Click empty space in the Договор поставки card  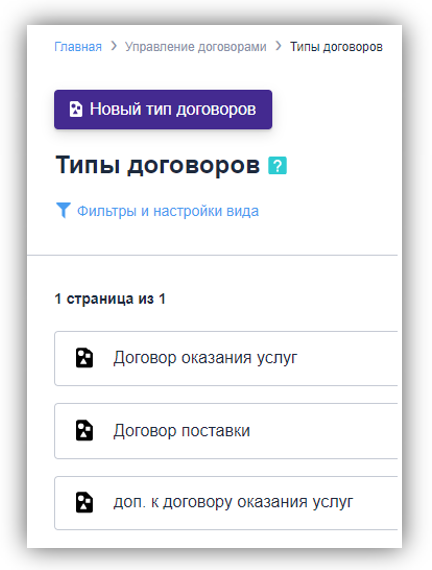click(324, 431)
